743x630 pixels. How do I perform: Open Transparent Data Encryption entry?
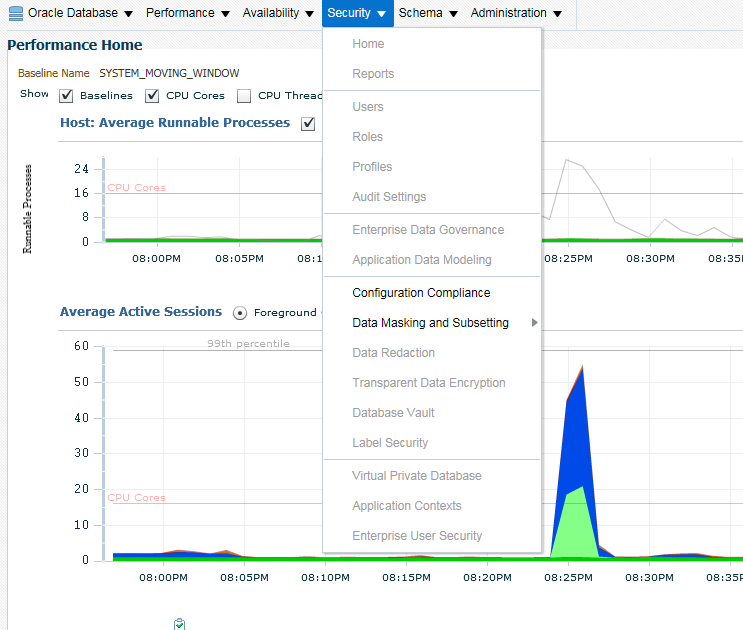[x=429, y=383]
